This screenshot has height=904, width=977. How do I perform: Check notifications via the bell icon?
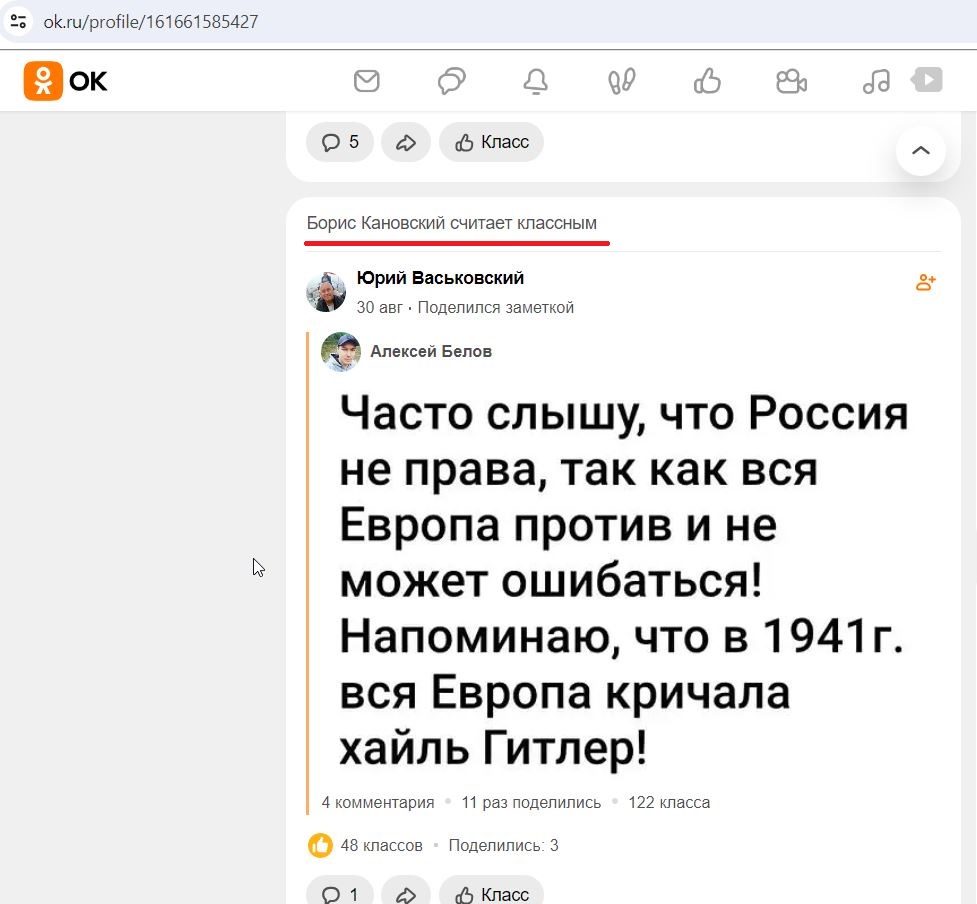click(536, 81)
